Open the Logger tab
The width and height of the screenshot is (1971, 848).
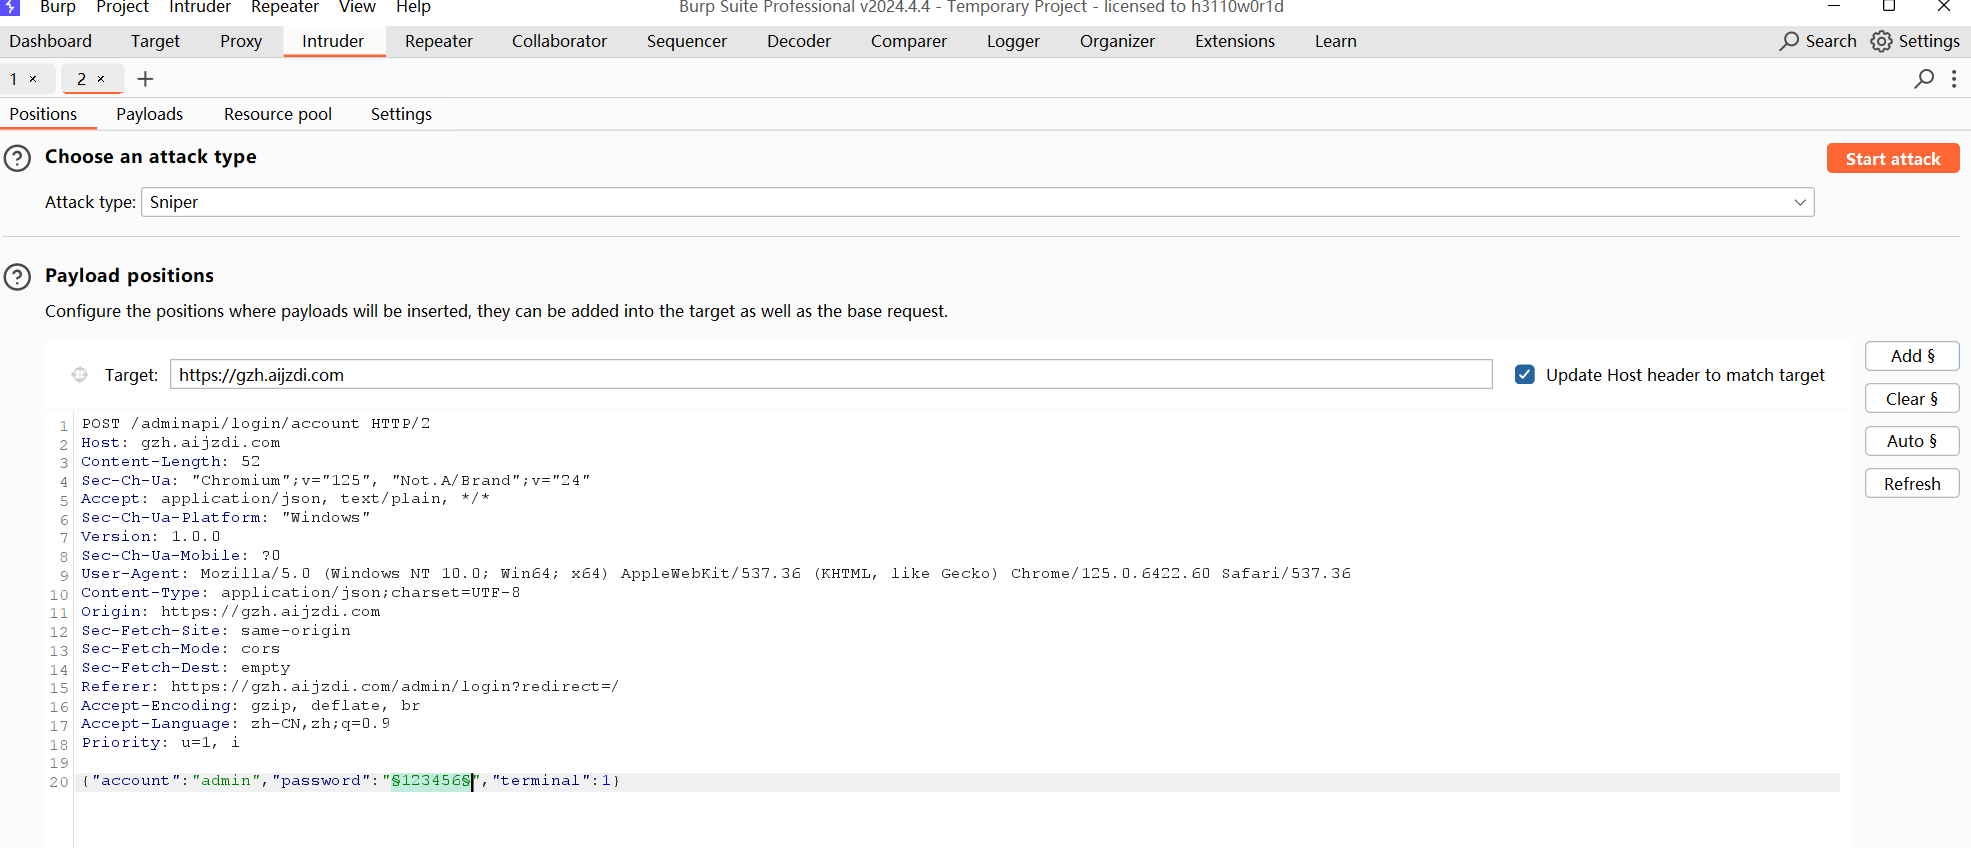click(1013, 41)
